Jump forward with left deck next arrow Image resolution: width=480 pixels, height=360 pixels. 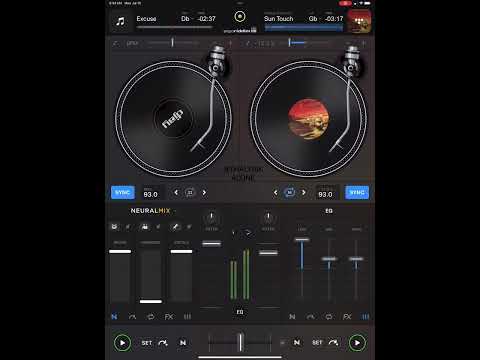[204, 192]
